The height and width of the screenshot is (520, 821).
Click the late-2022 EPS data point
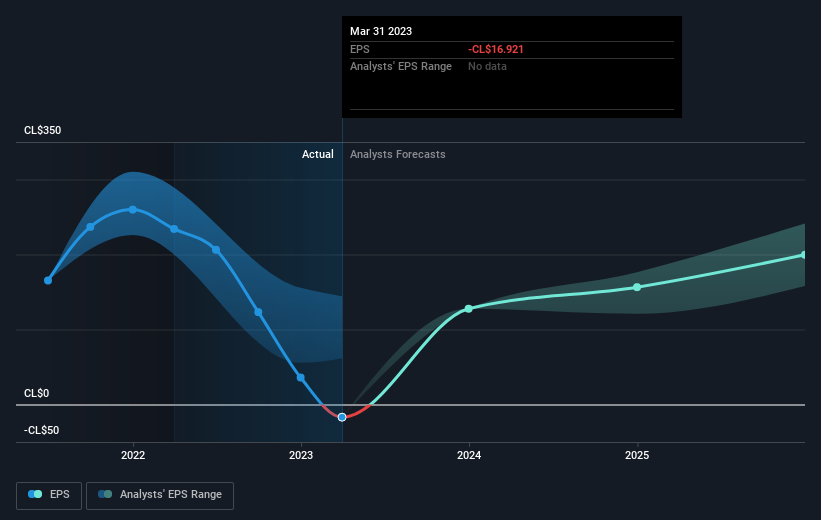(x=258, y=312)
